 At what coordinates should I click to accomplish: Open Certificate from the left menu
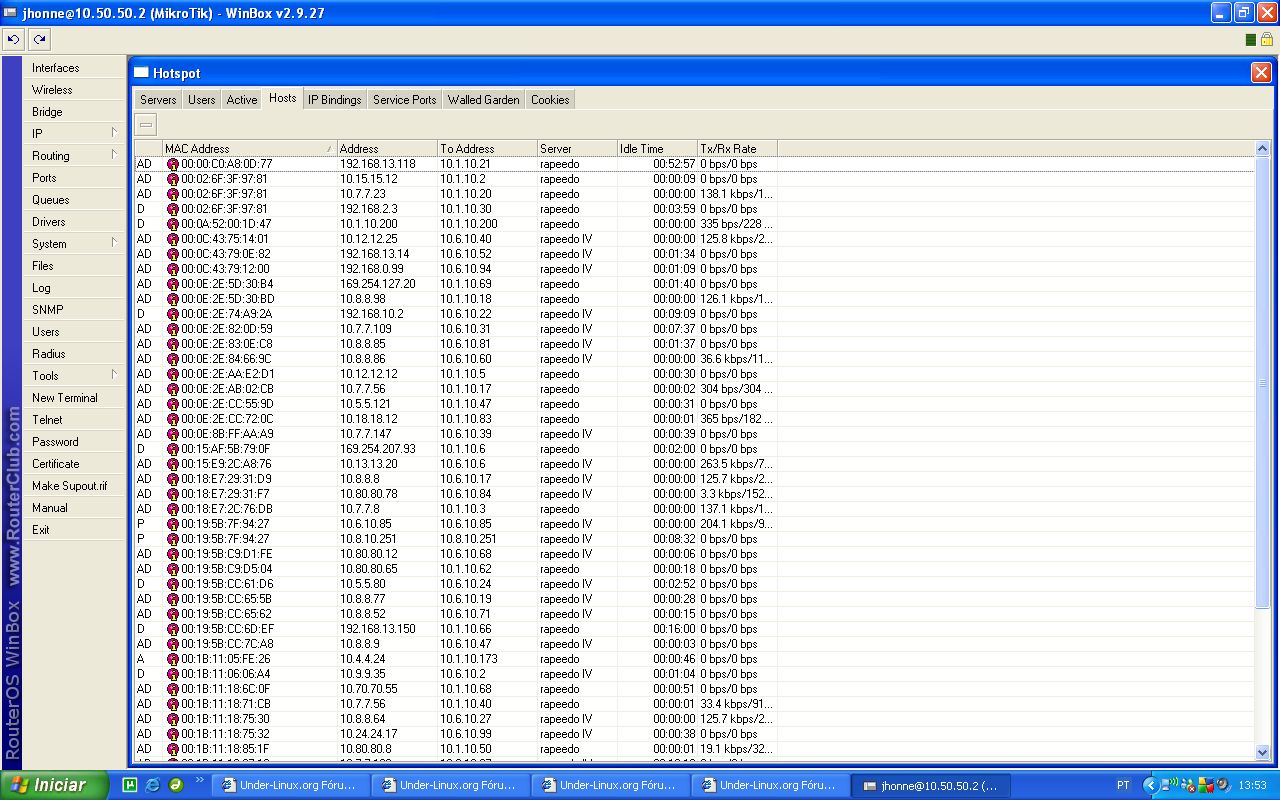(75, 464)
